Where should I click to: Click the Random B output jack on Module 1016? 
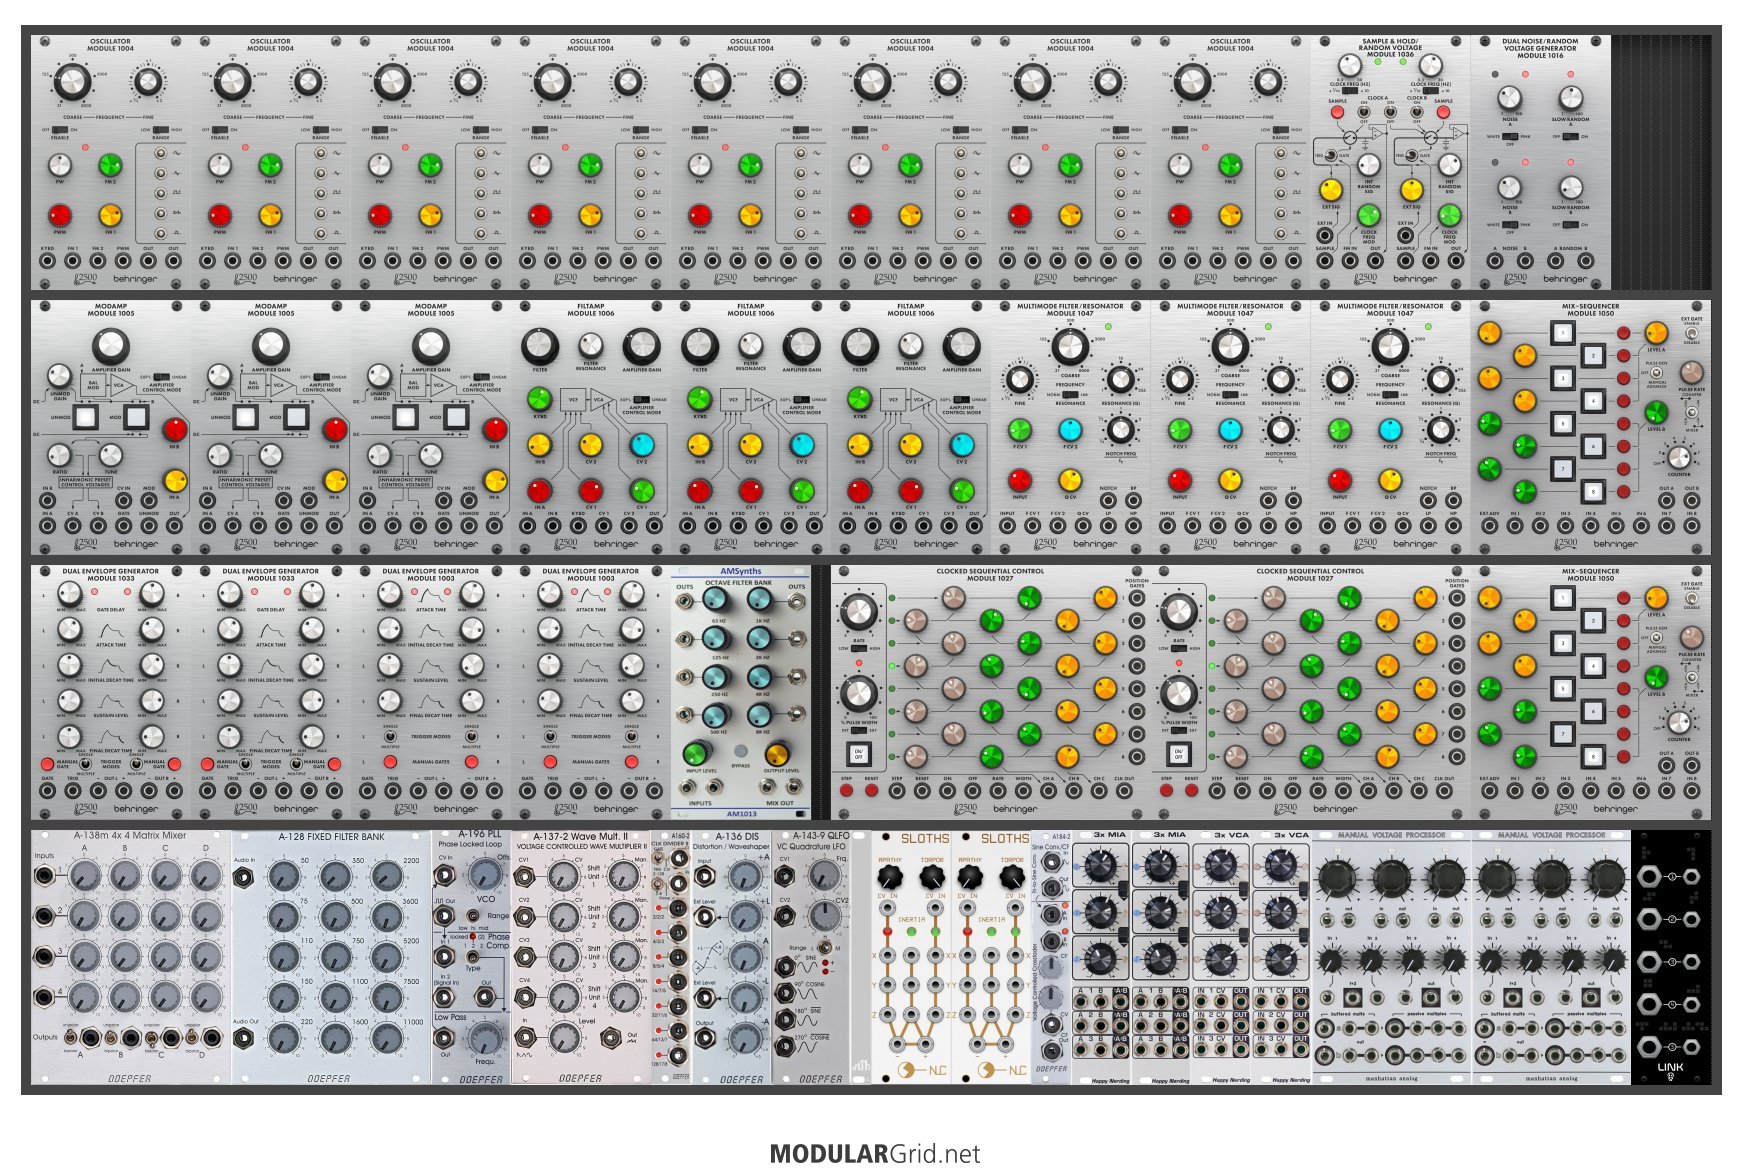click(x=1584, y=261)
